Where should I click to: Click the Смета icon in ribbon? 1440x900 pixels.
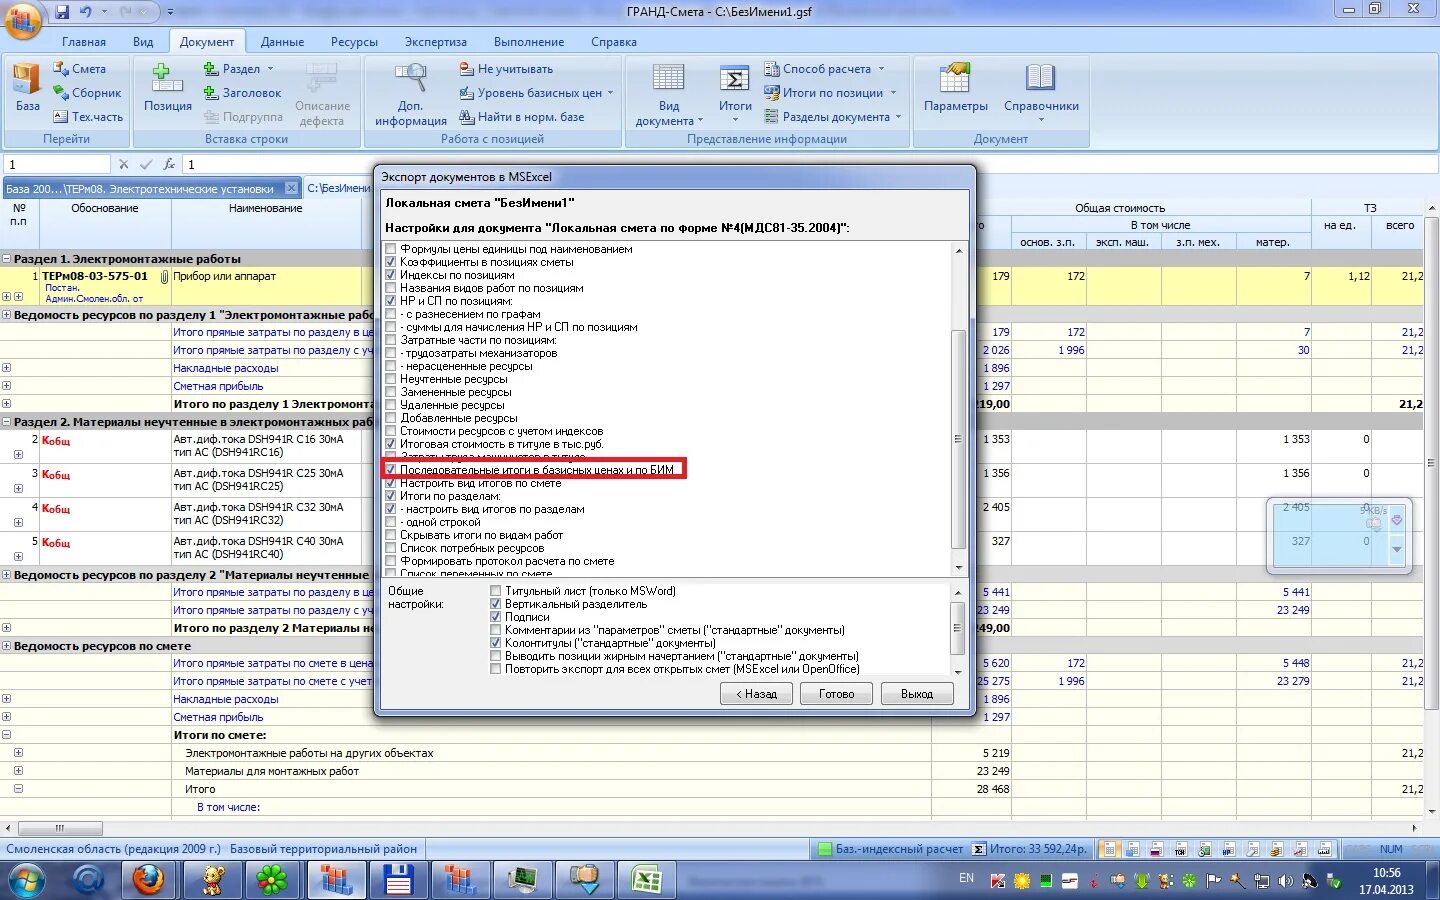click(79, 69)
